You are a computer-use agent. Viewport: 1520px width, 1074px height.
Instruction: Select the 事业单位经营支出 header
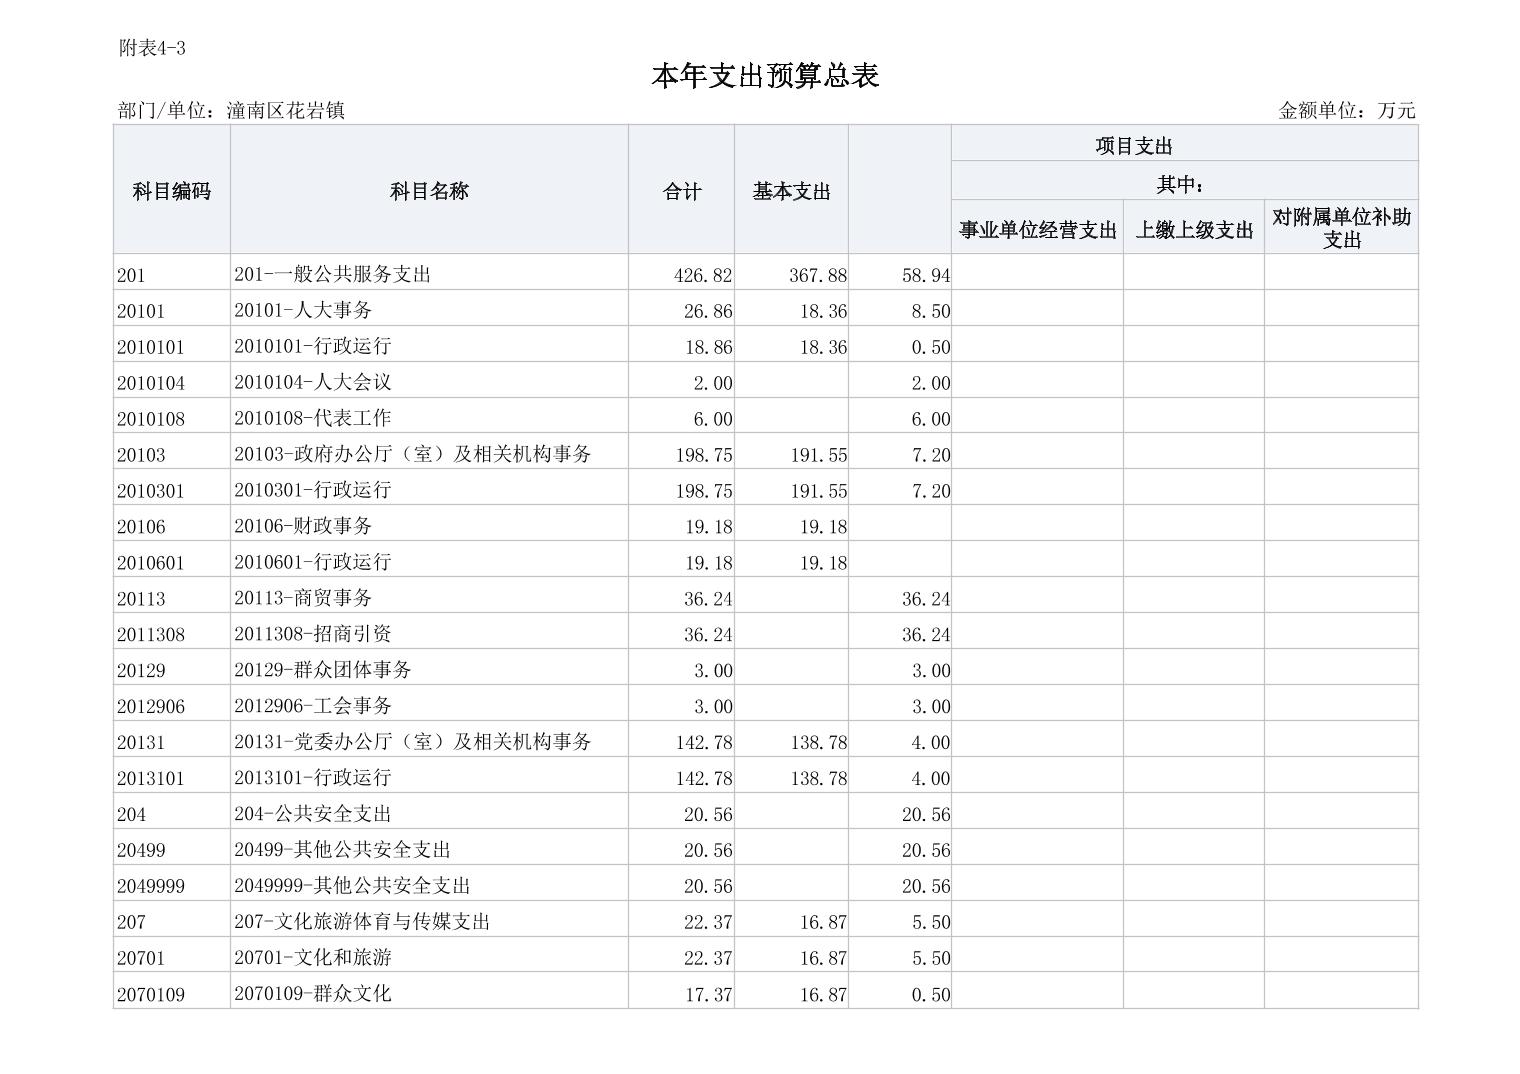coord(1037,230)
